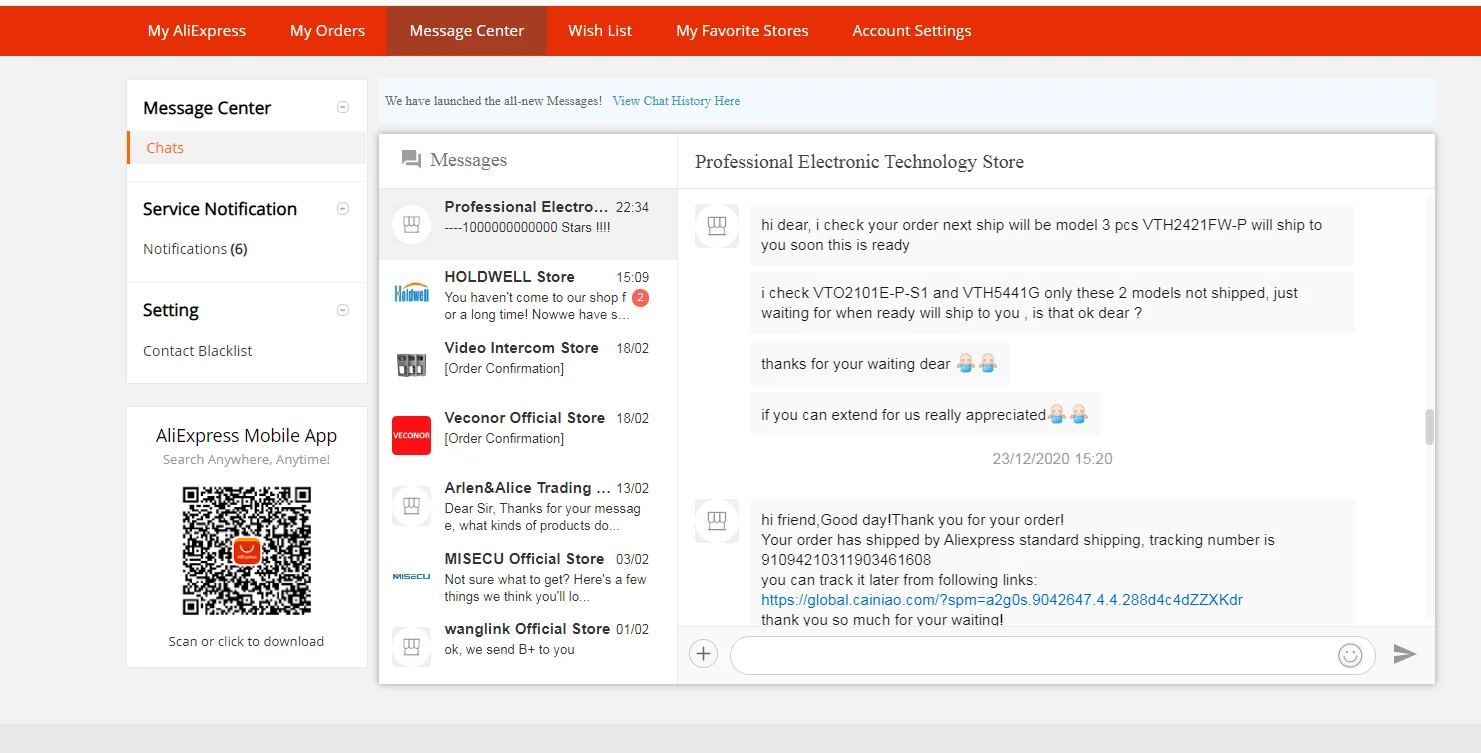
Task: Click the wanglink store avatar icon
Action: [411, 646]
